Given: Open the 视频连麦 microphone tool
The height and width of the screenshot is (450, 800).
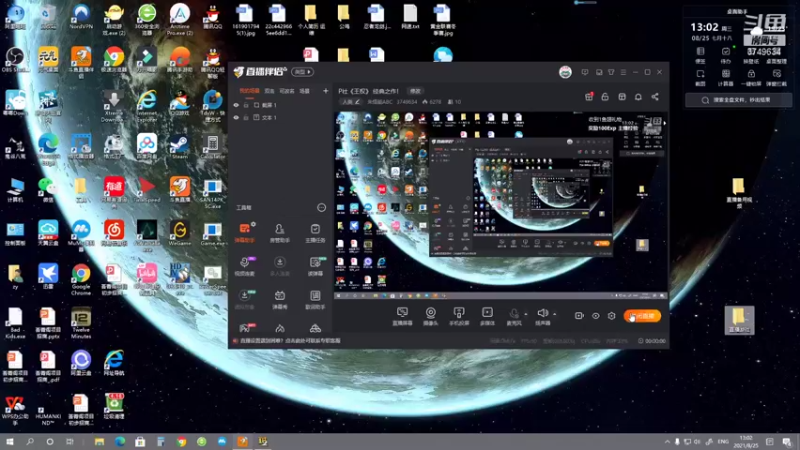Looking at the screenshot, I should [x=244, y=266].
